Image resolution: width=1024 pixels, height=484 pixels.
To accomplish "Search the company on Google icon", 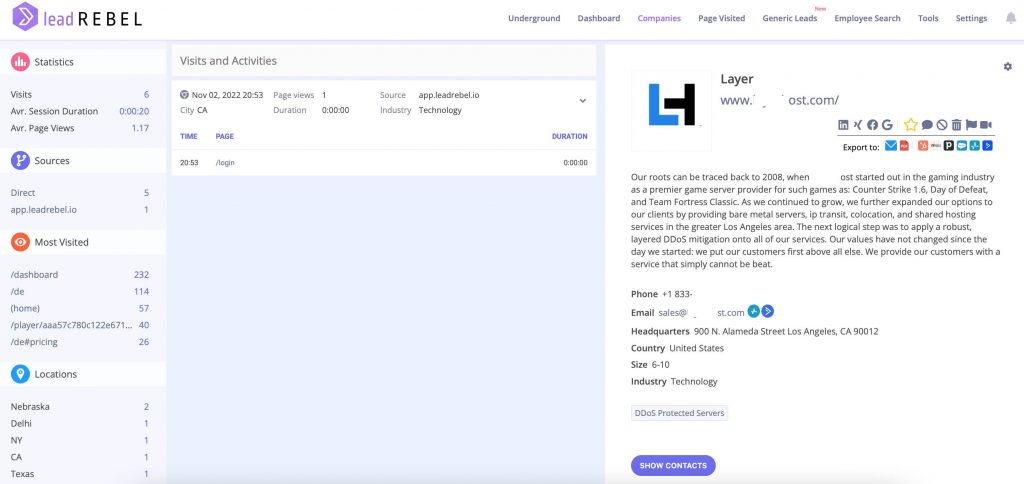I will [x=887, y=125].
